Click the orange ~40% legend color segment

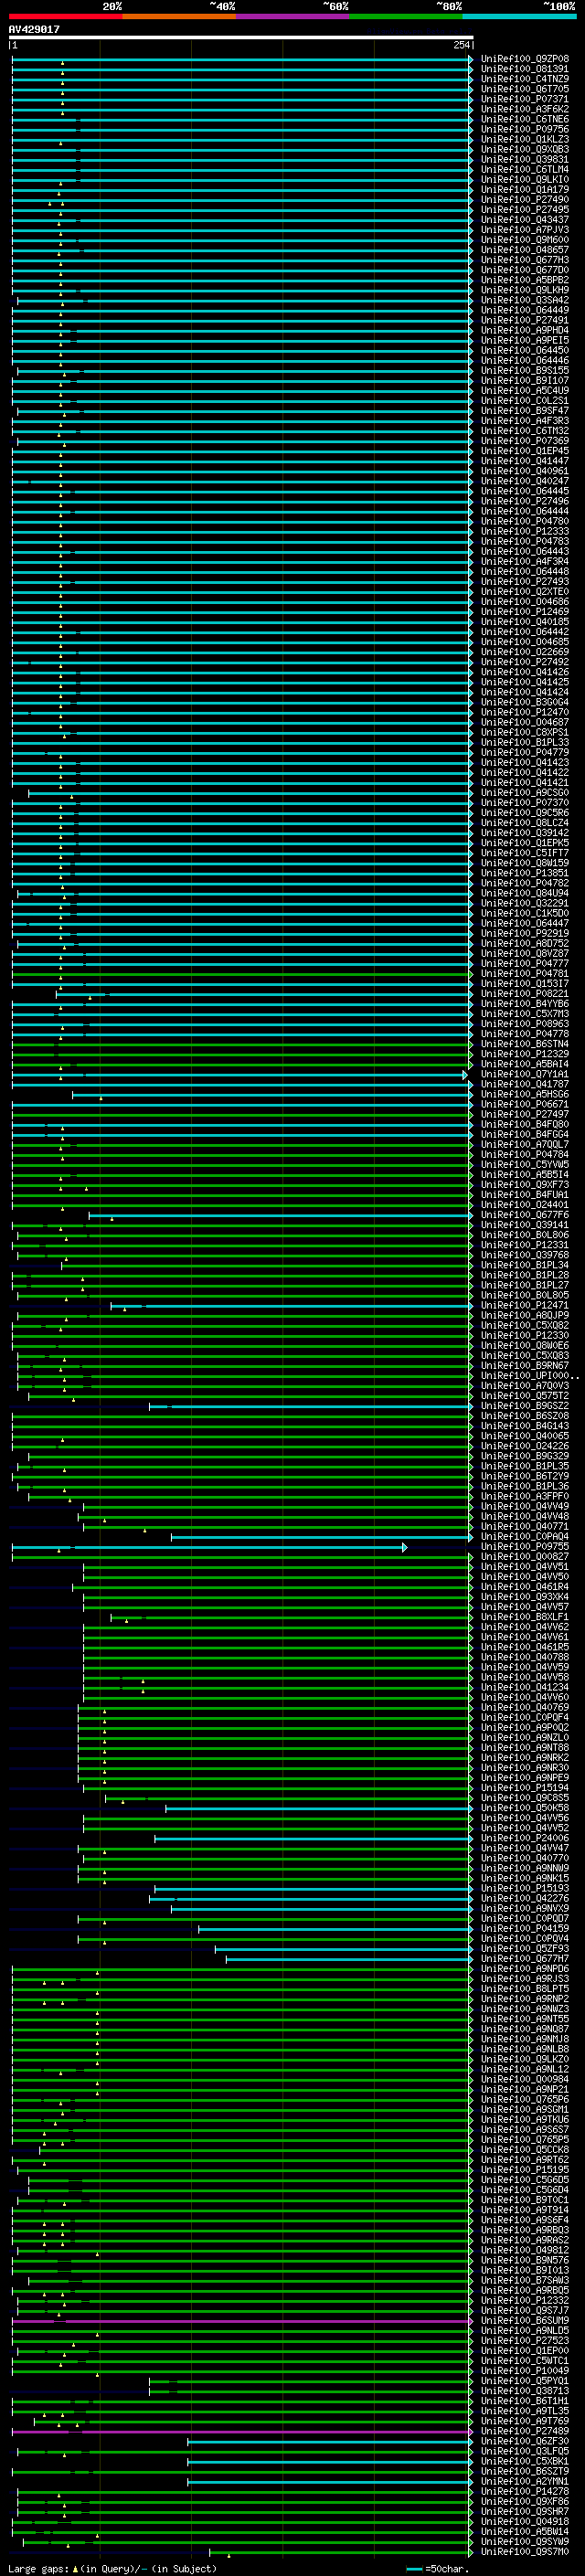[179, 16]
